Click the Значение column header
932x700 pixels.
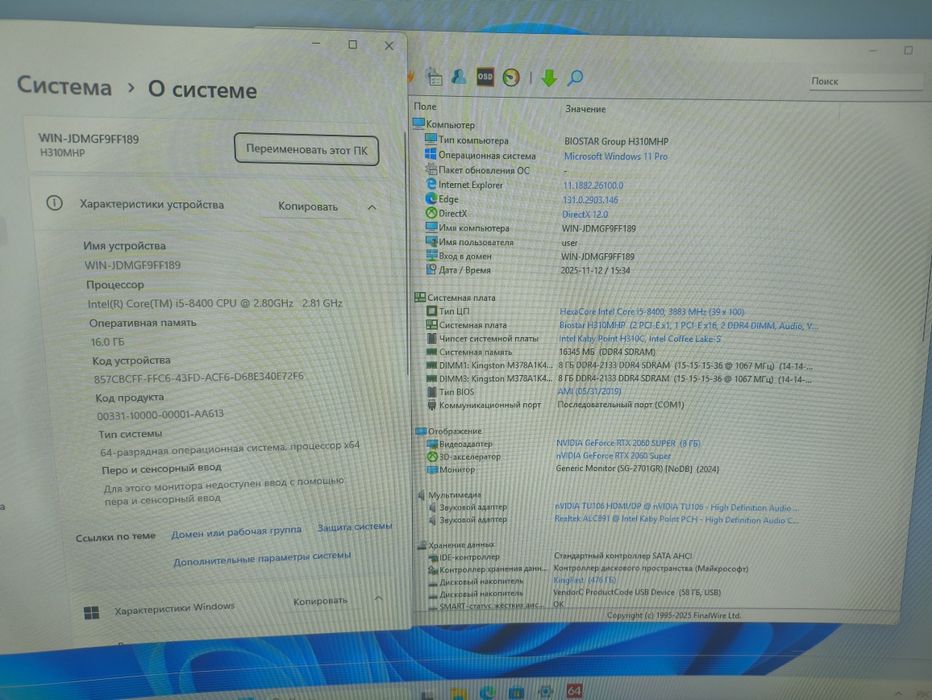click(585, 109)
